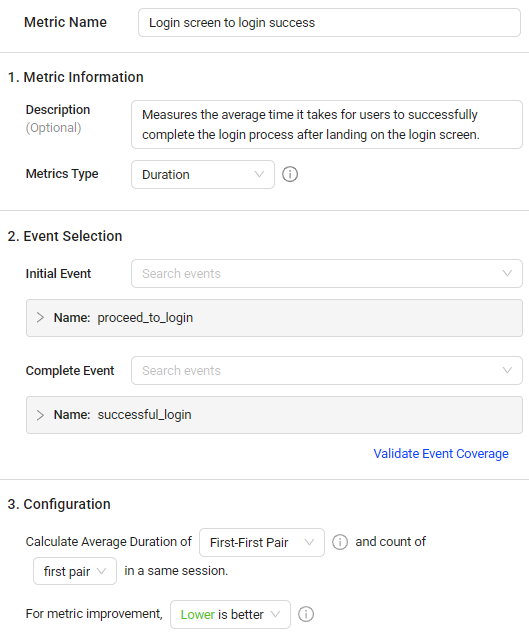Open the First-First Pair dropdown
The width and height of the screenshot is (529, 634).
[x=262, y=542]
